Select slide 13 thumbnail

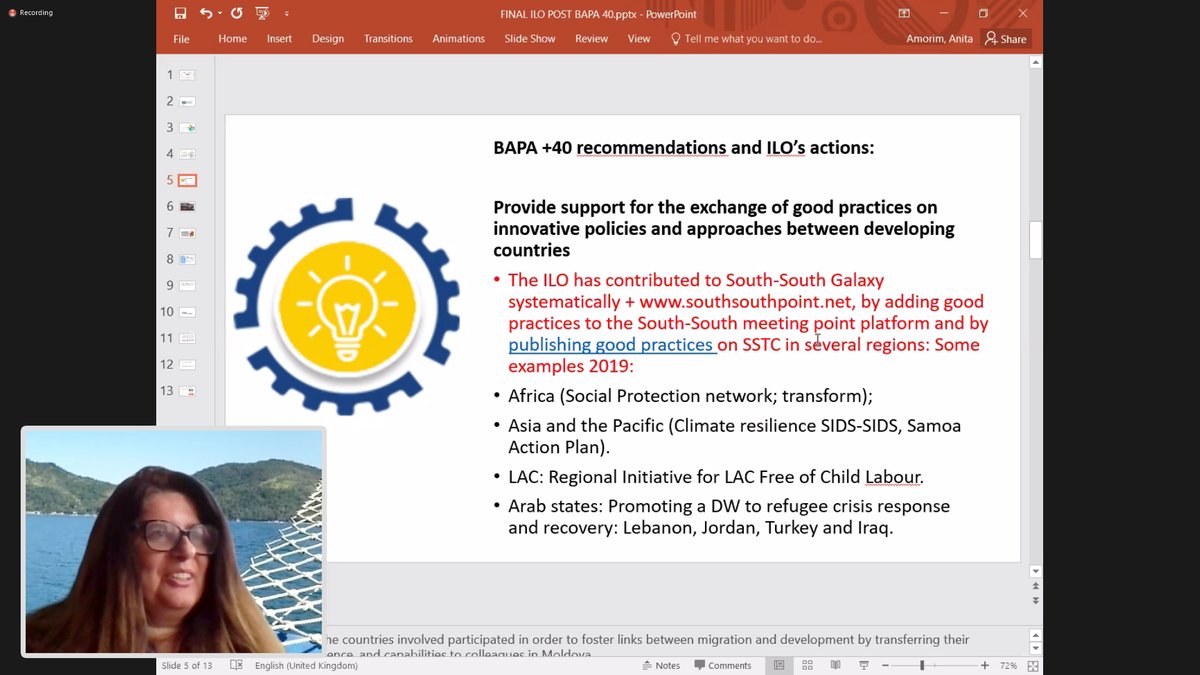tap(187, 391)
